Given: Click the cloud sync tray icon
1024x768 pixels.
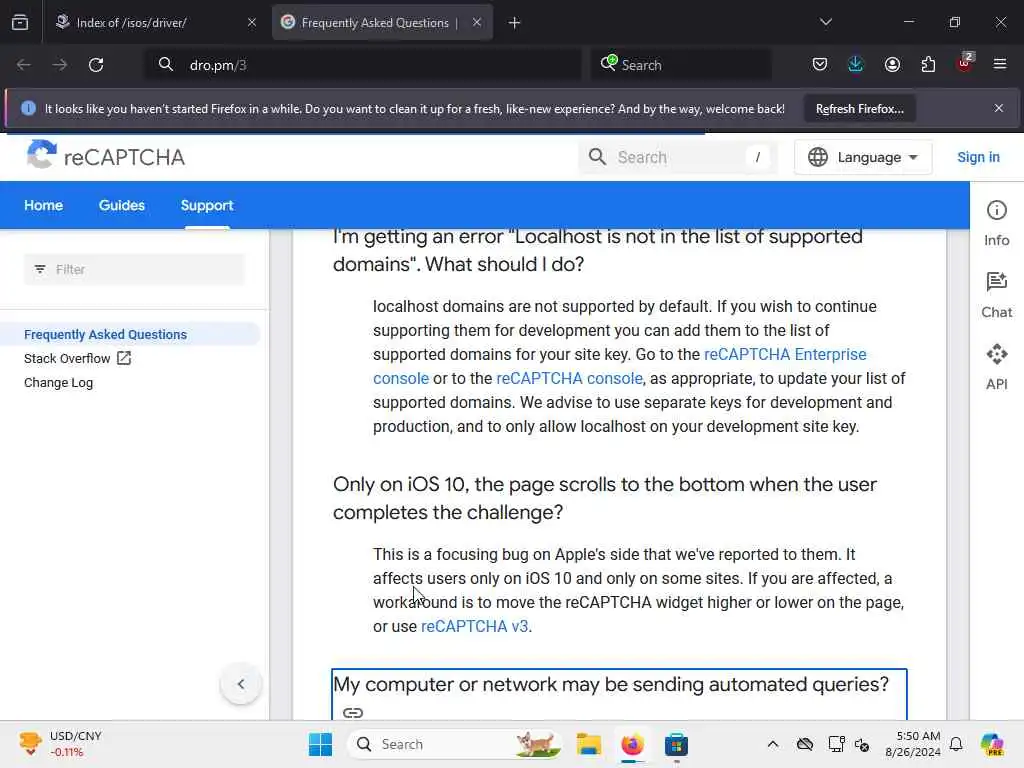Looking at the screenshot, I should (x=805, y=744).
